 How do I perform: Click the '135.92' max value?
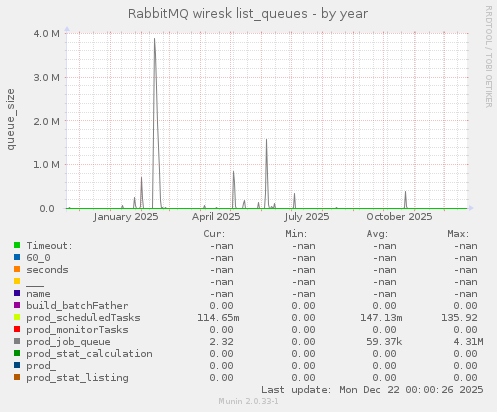(x=459, y=318)
